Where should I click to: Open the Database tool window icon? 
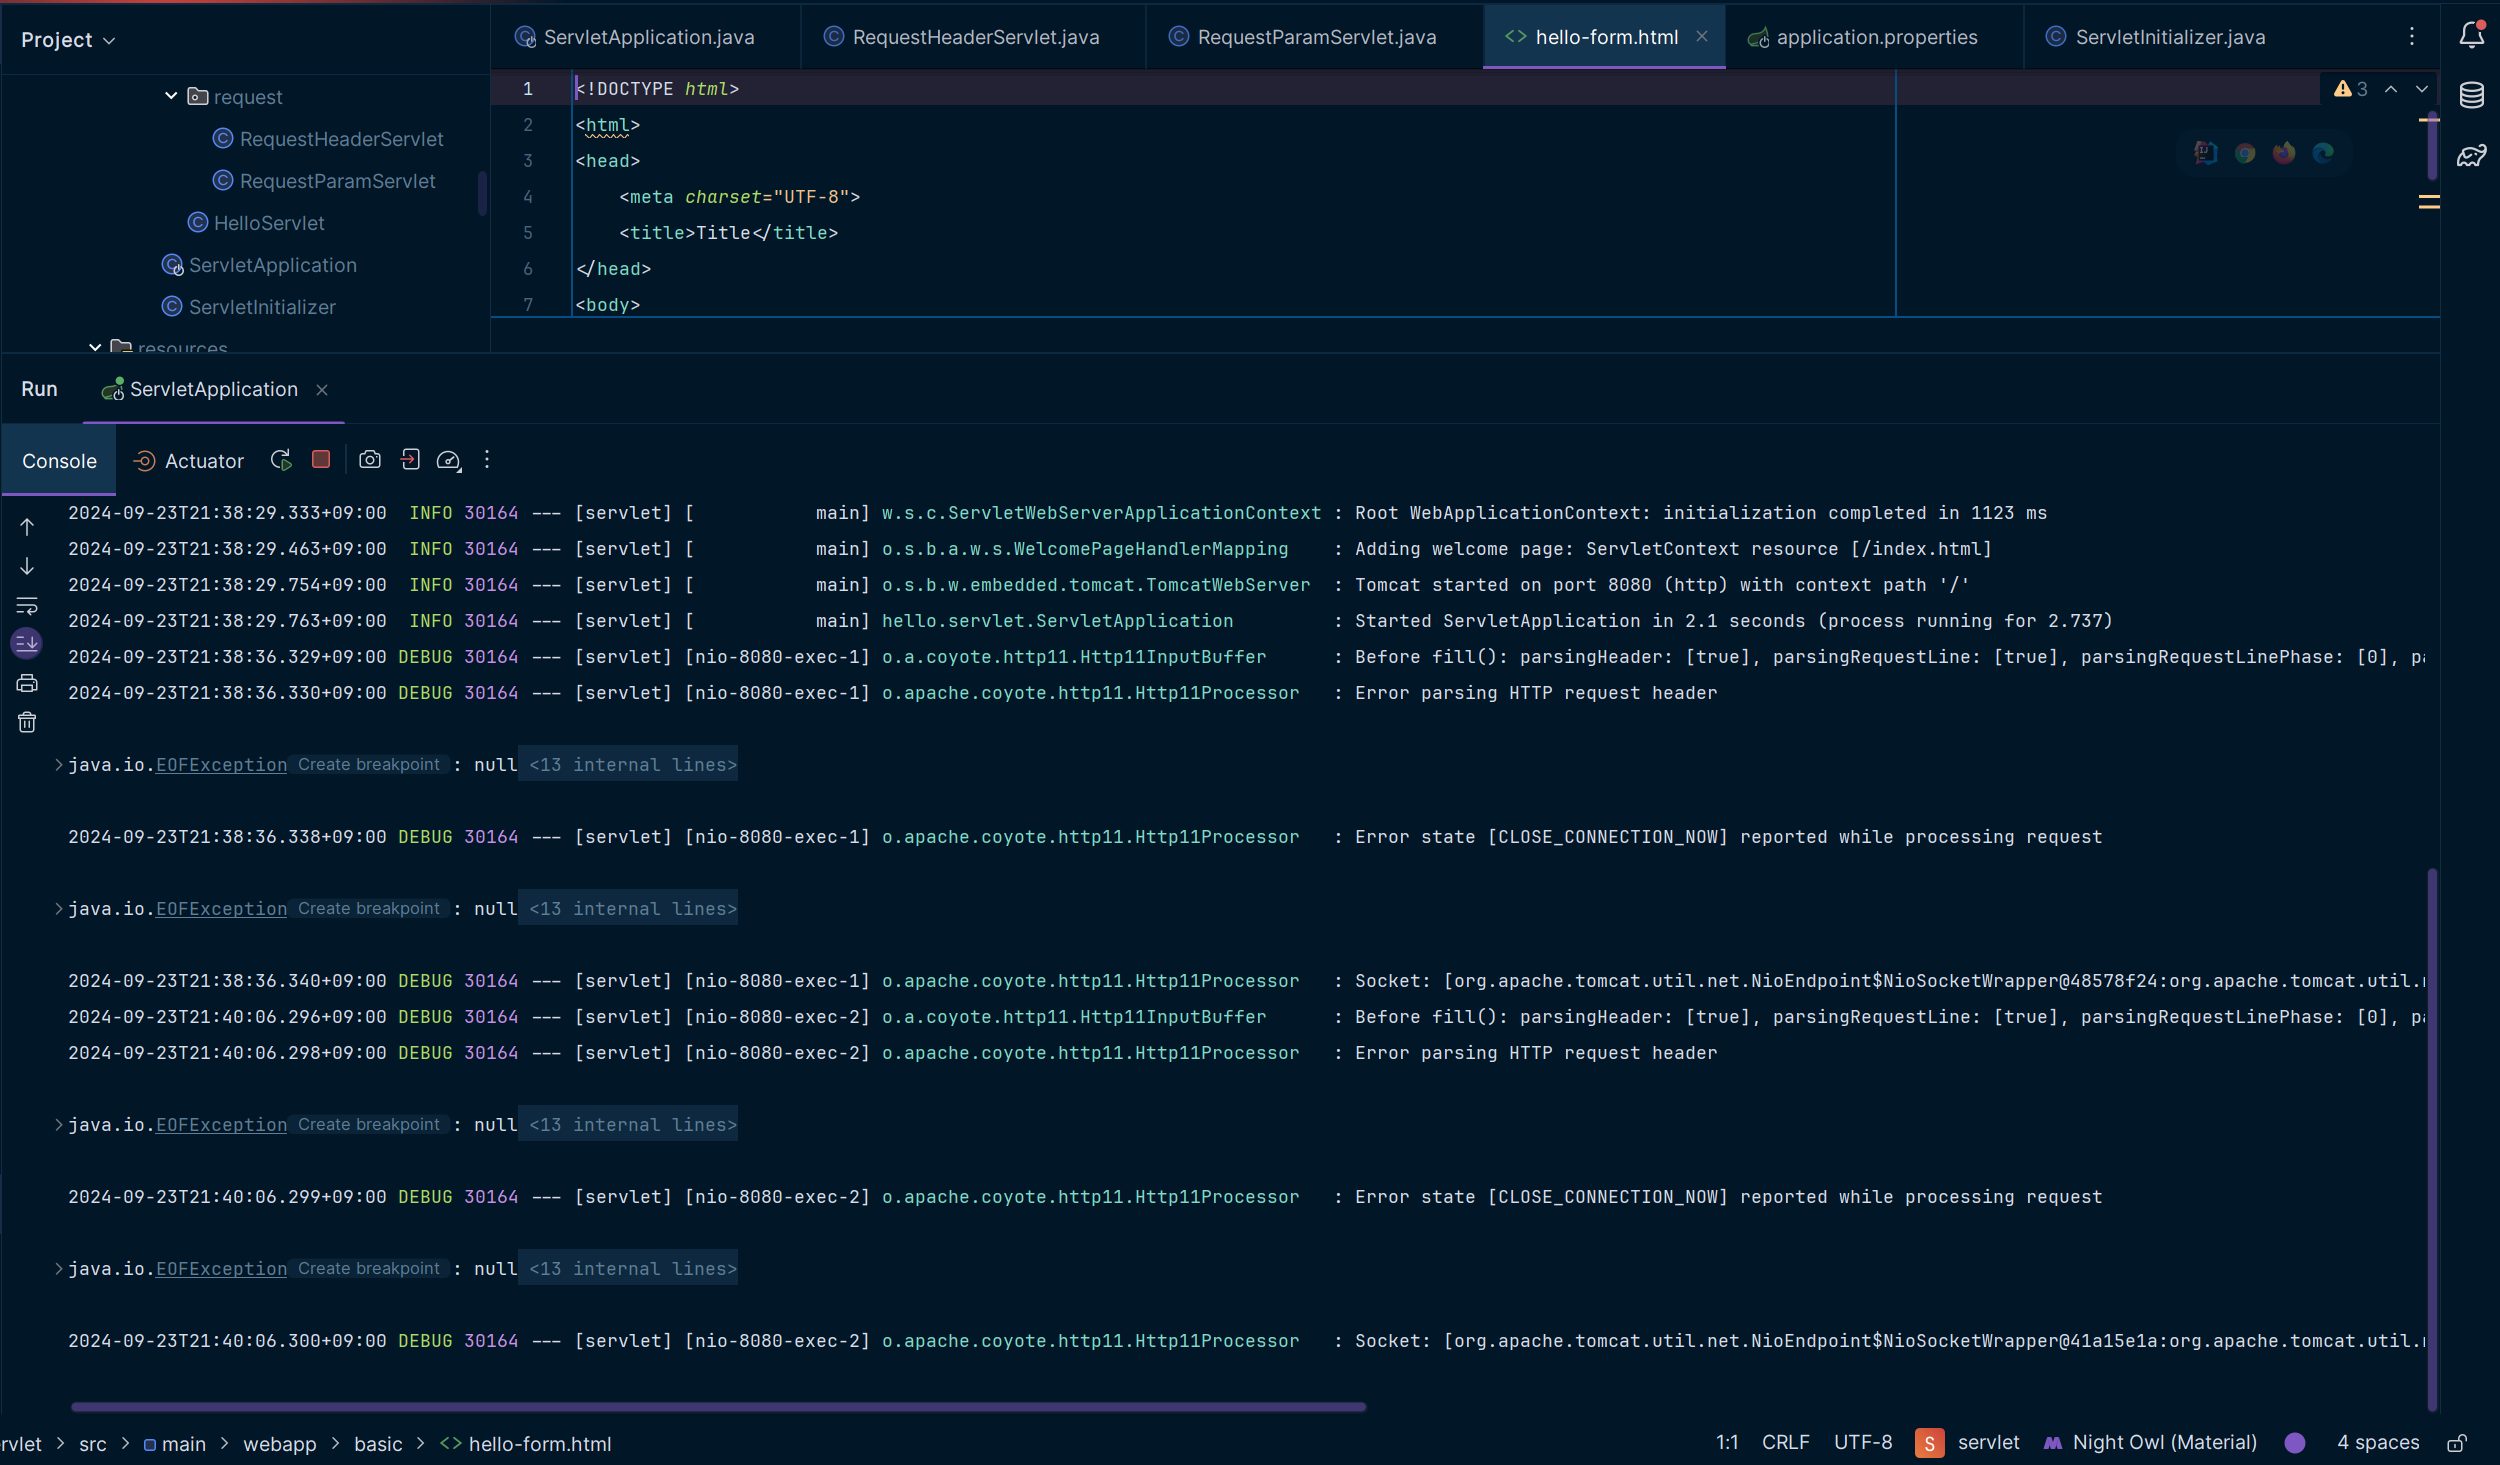(2472, 95)
